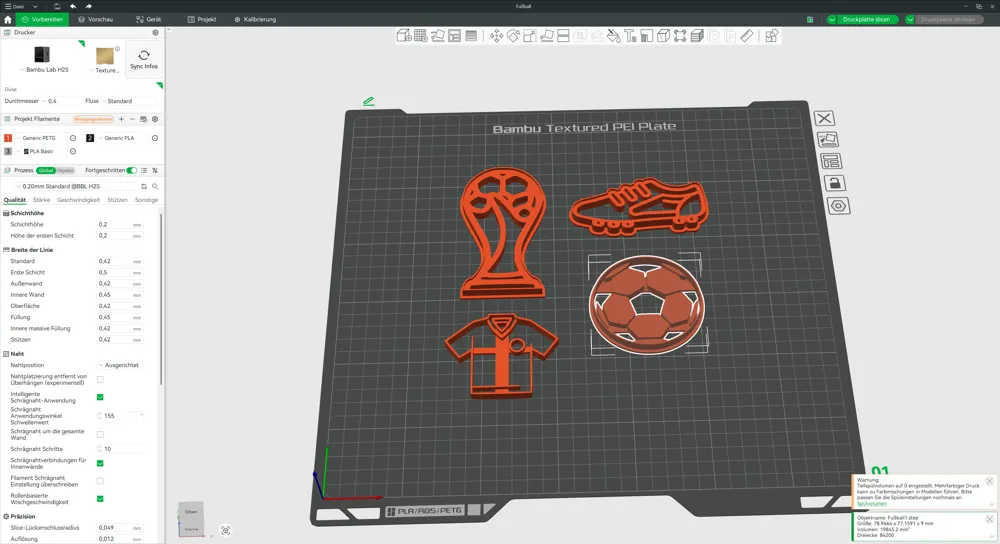This screenshot has width=1000, height=544.
Task: Uncheck Schrägnahtverbindungen für Innenwände
Action: point(100,464)
